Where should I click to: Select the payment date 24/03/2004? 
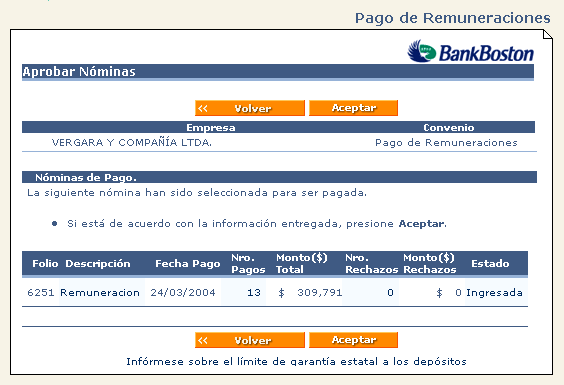coord(183,293)
